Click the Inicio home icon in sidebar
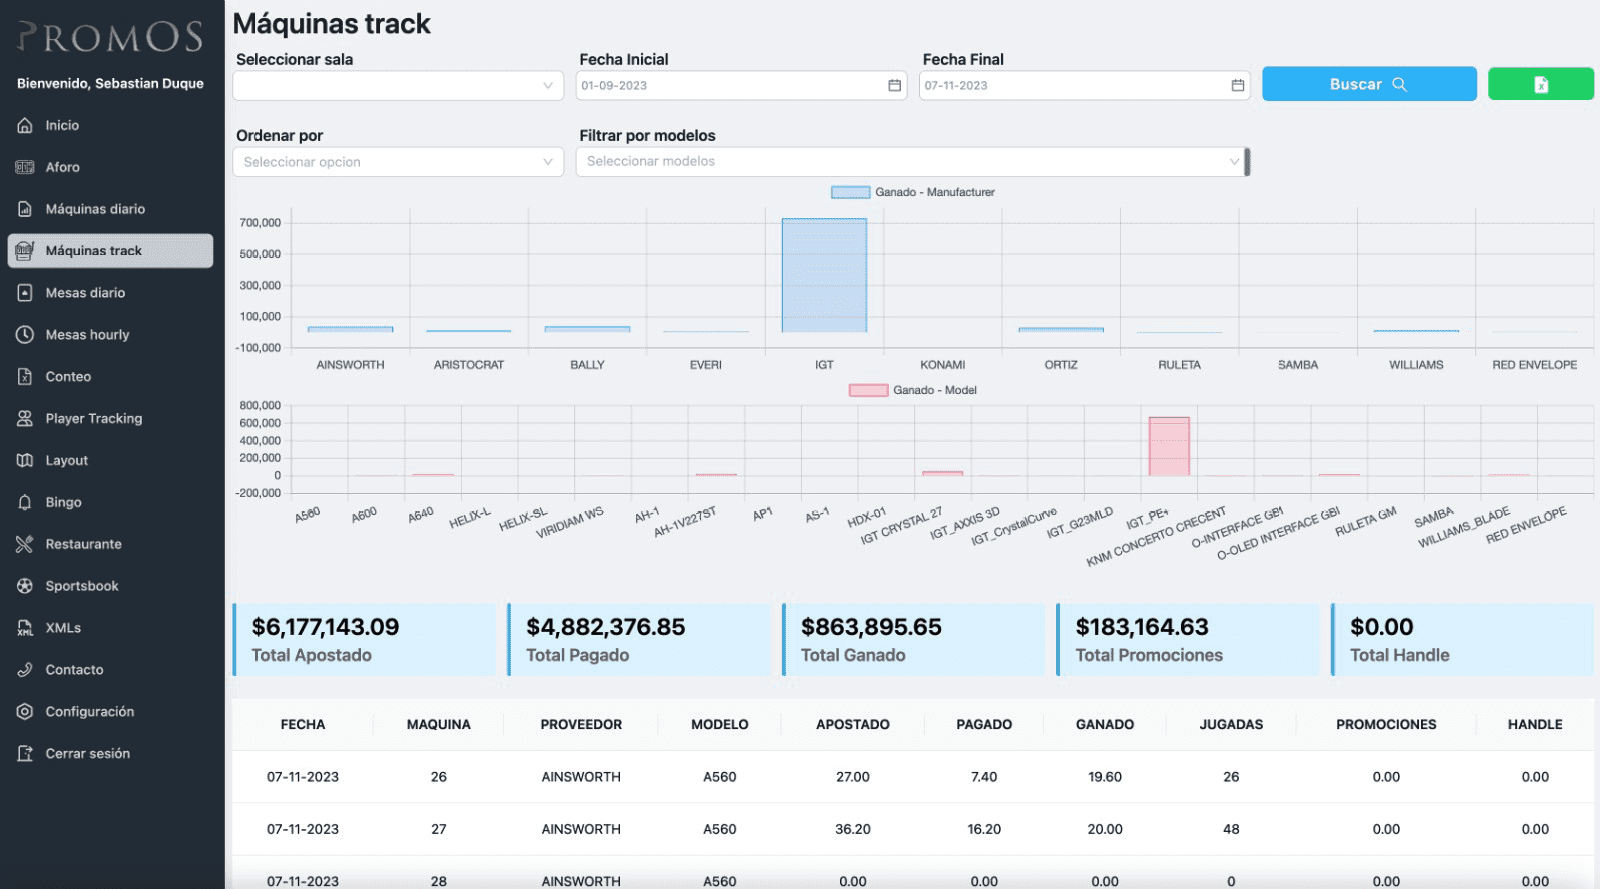Screen dimensions: 1600x889 click(25, 126)
